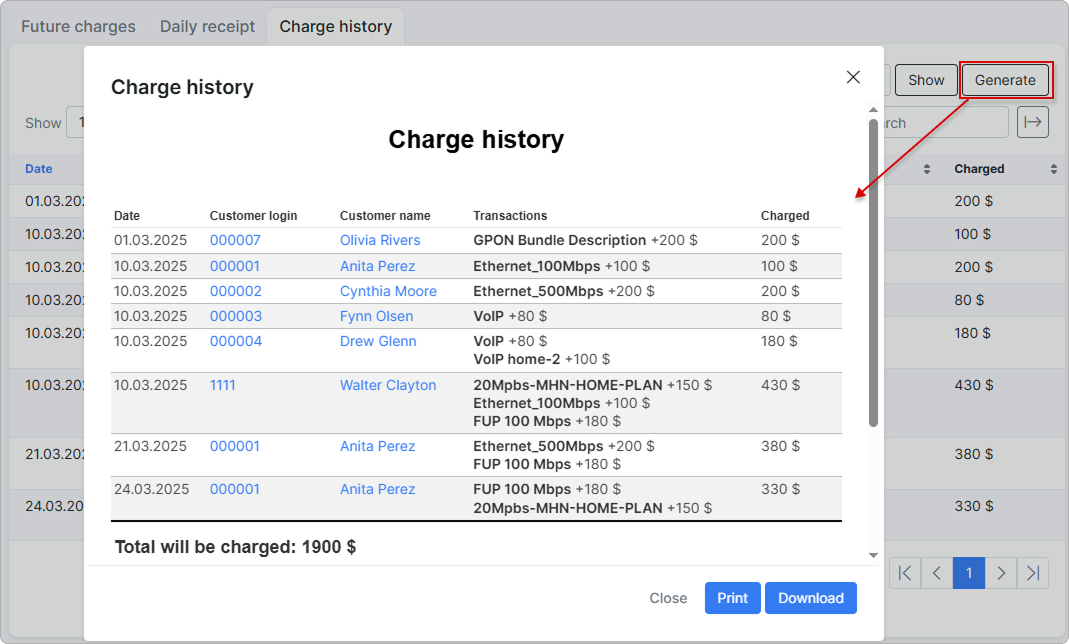Close the Charge history dialog with X
The height and width of the screenshot is (644, 1069).
853,77
